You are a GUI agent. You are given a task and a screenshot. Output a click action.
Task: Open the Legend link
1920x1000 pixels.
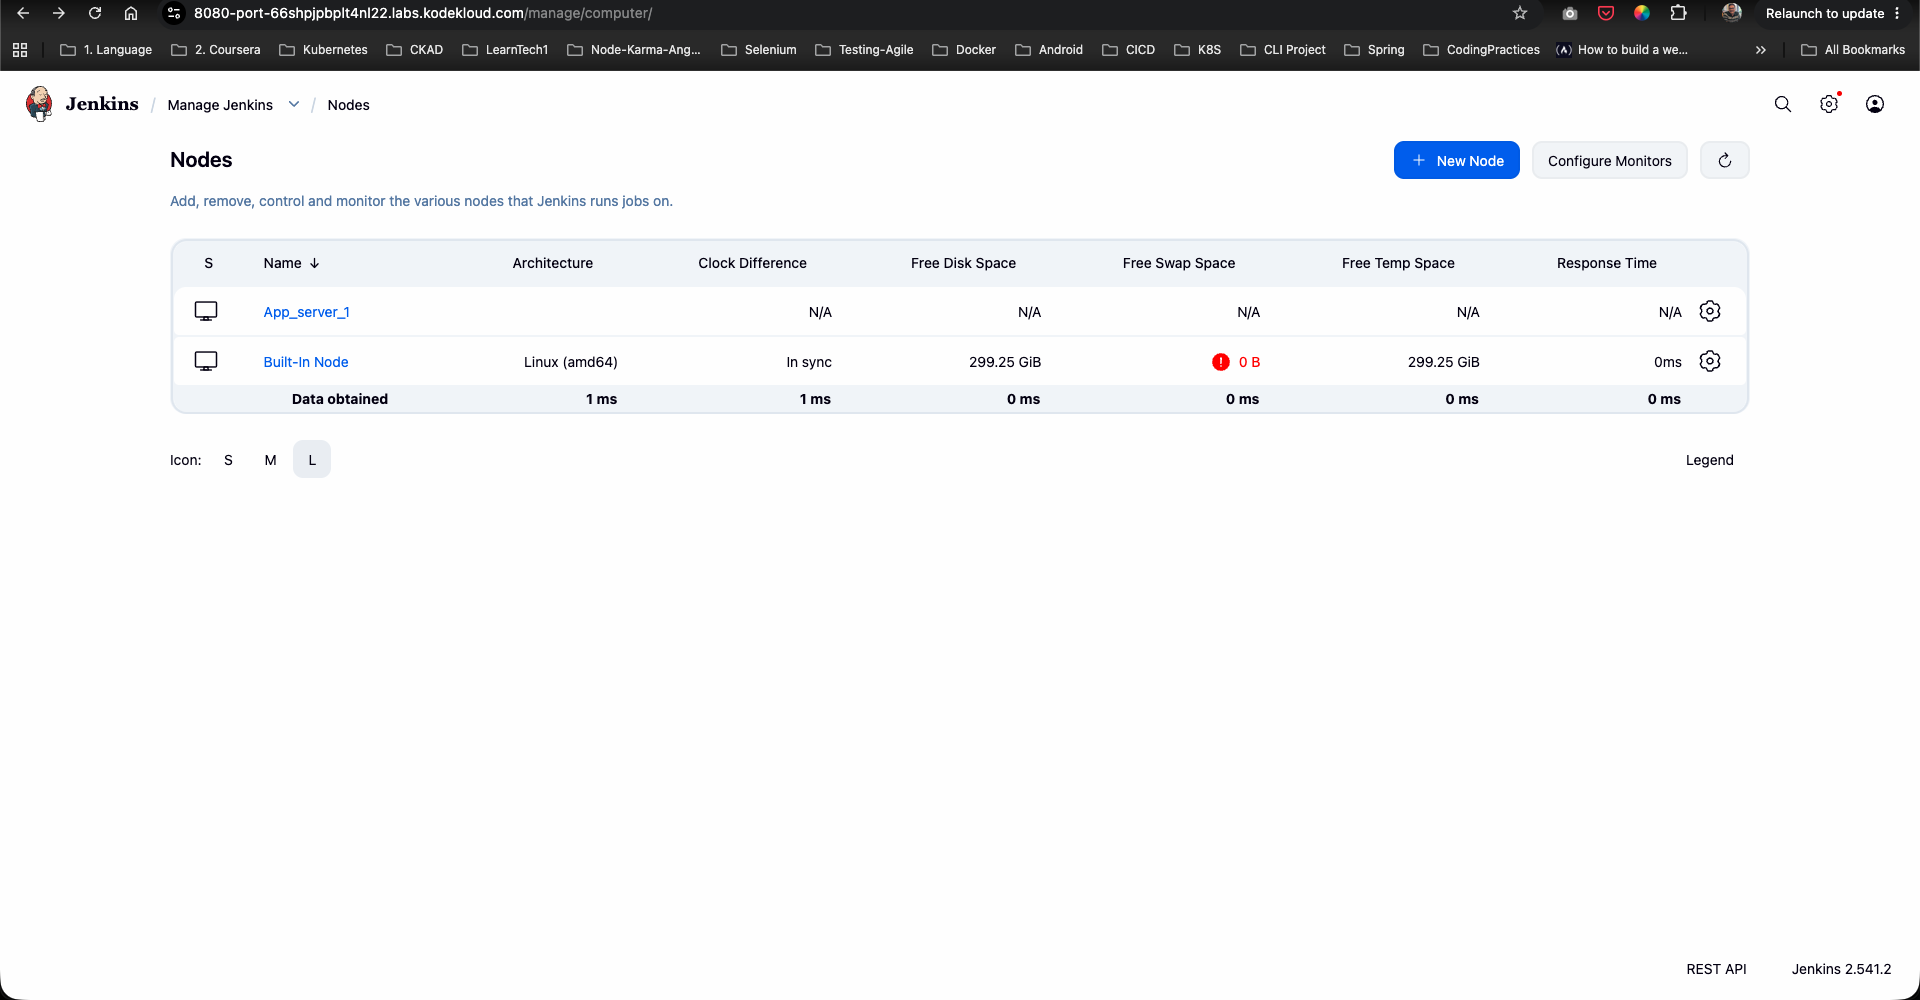tap(1709, 460)
